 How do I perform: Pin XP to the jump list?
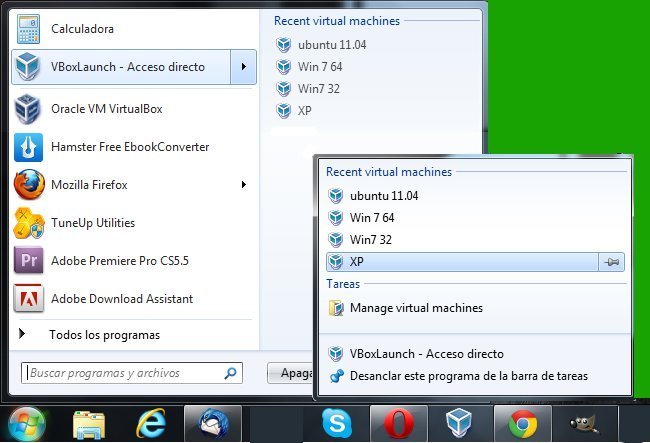[x=611, y=262]
